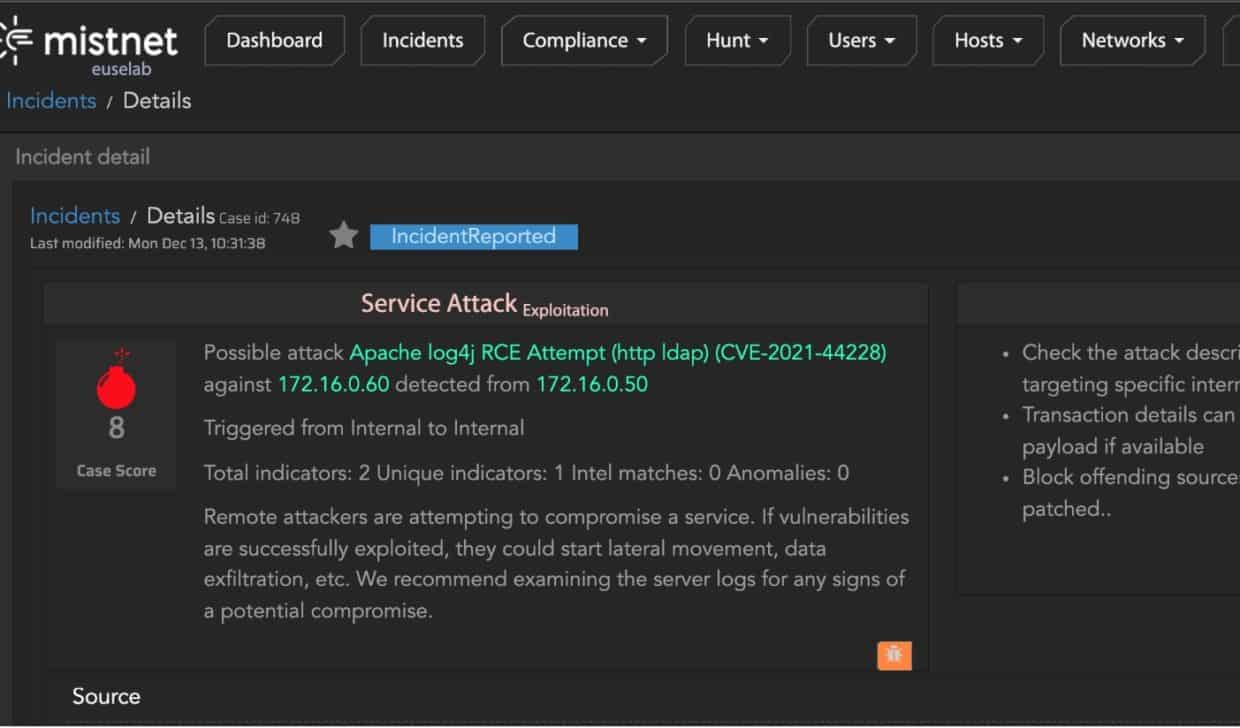Screen dimensions: 1240x728
Task: Click the orange bug icon below the description
Action: click(893, 655)
